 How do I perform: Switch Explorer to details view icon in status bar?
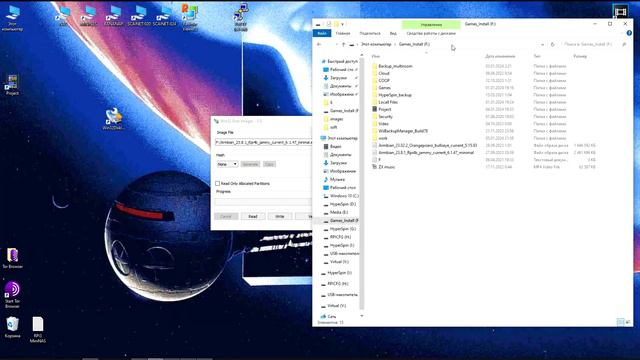(620, 322)
